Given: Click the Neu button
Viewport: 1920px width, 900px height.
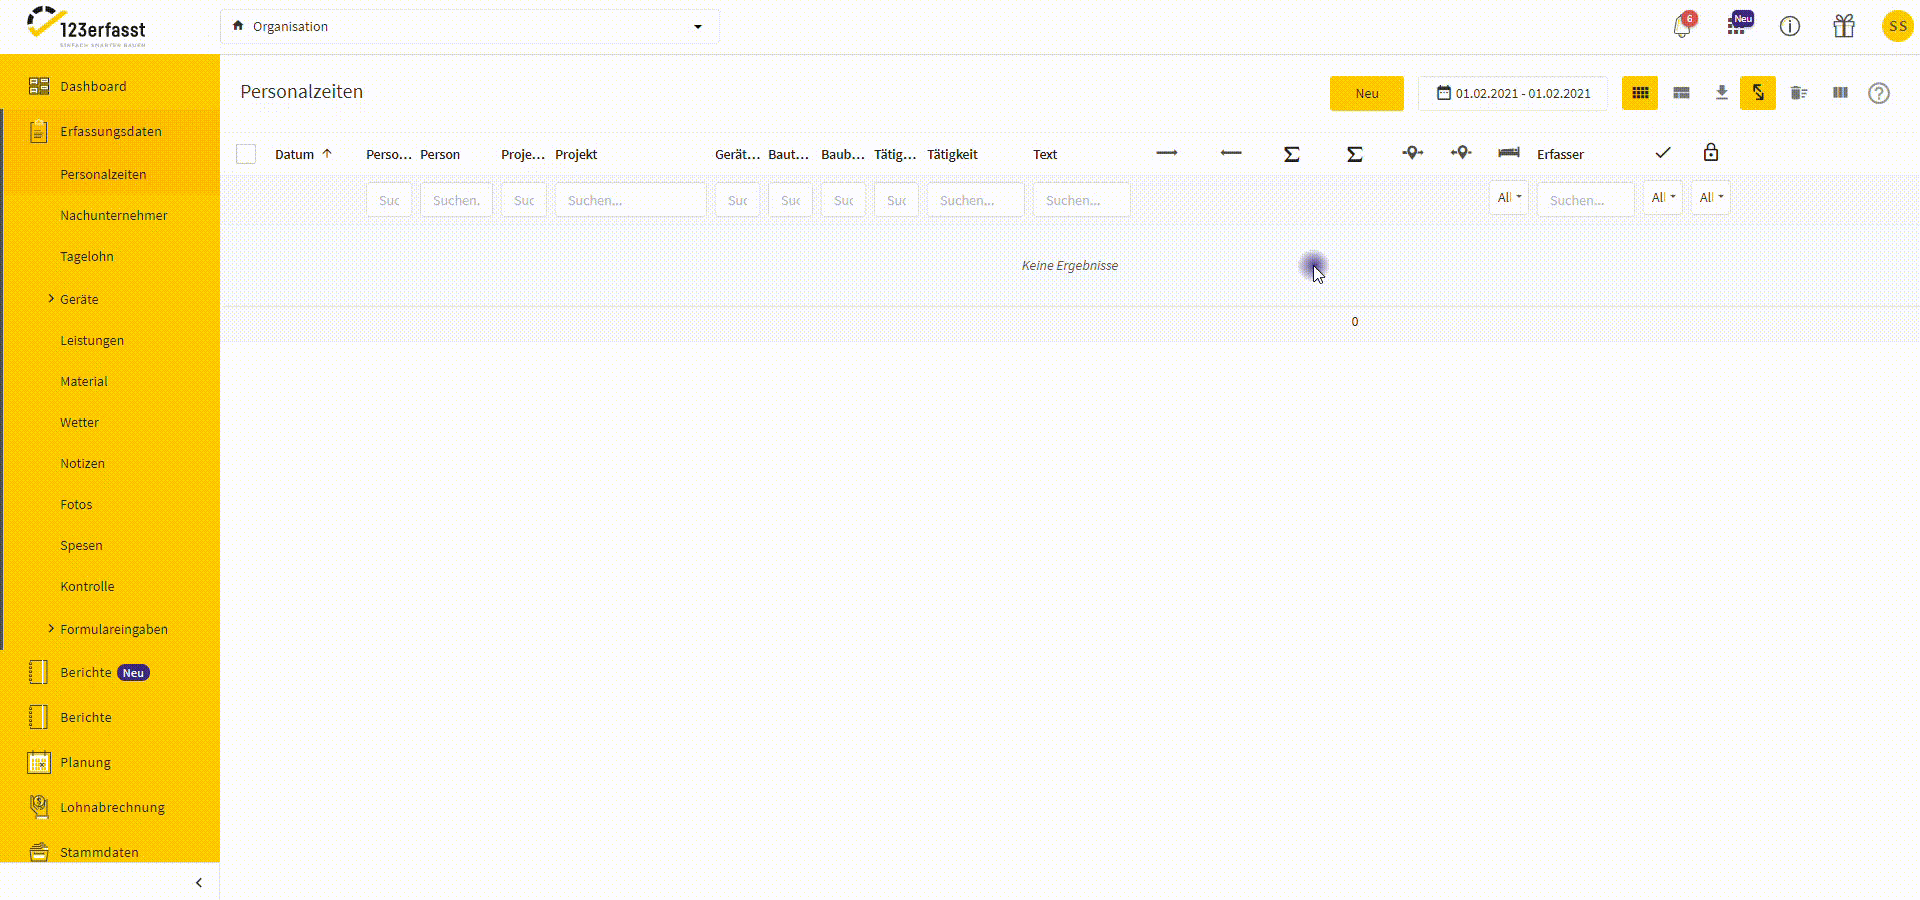Looking at the screenshot, I should [x=1367, y=93].
